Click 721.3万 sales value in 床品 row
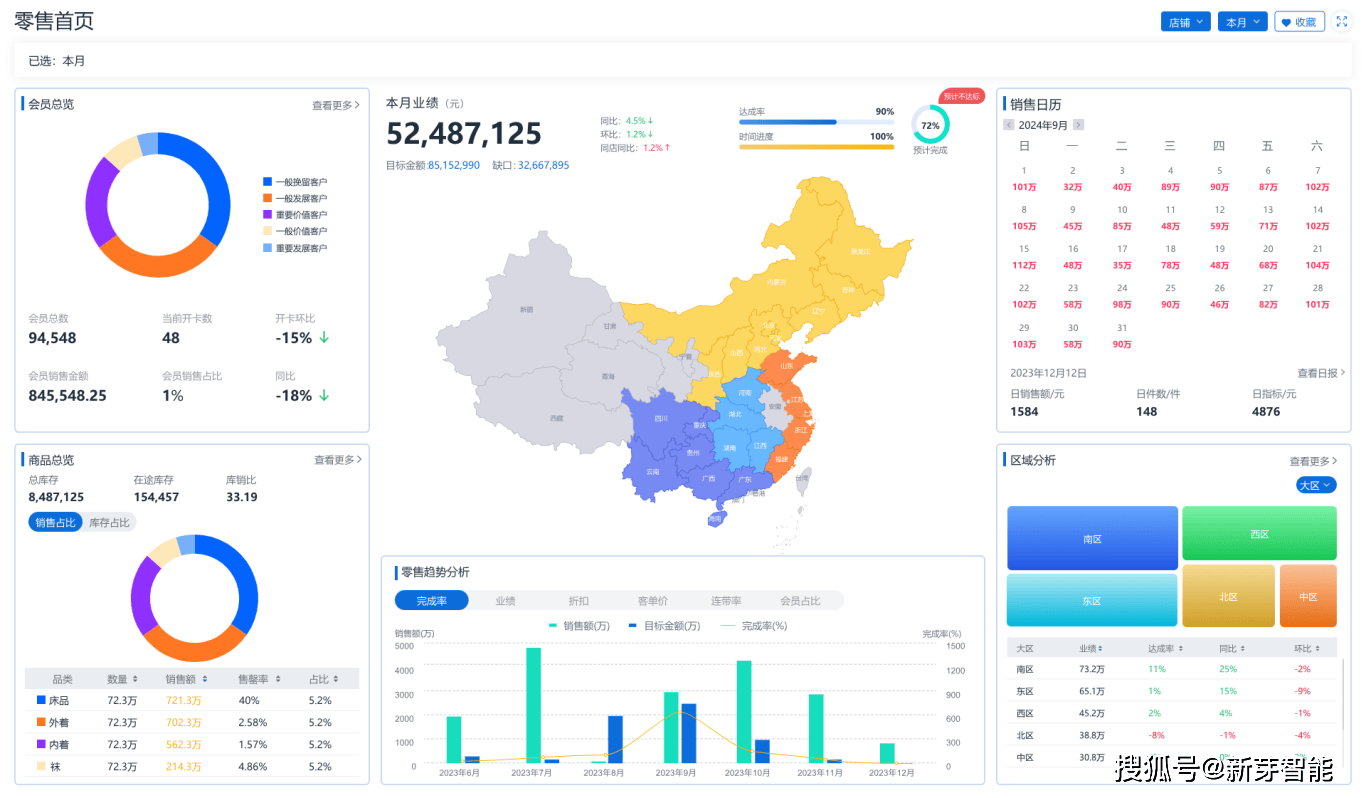 184,700
